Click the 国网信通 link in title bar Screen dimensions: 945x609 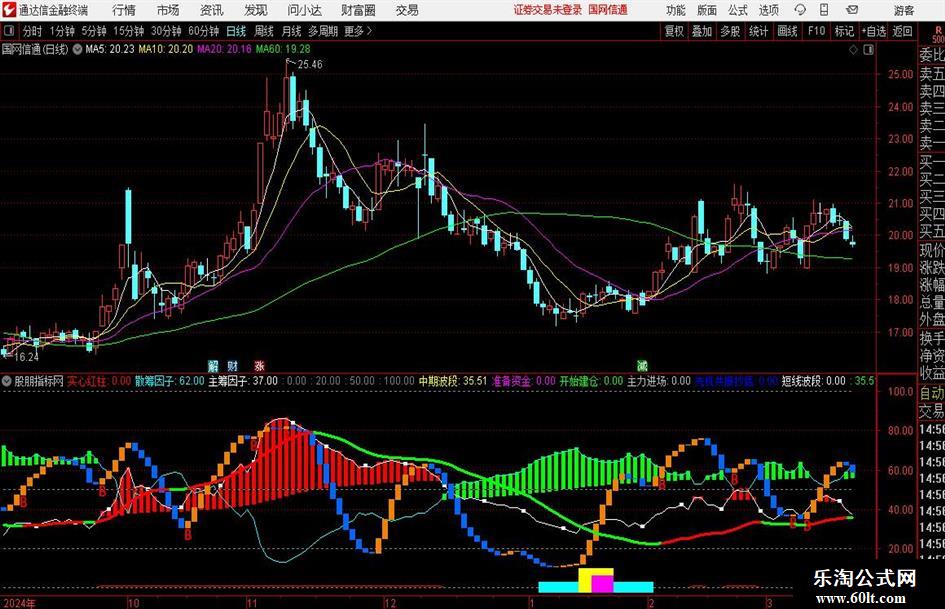[608, 10]
